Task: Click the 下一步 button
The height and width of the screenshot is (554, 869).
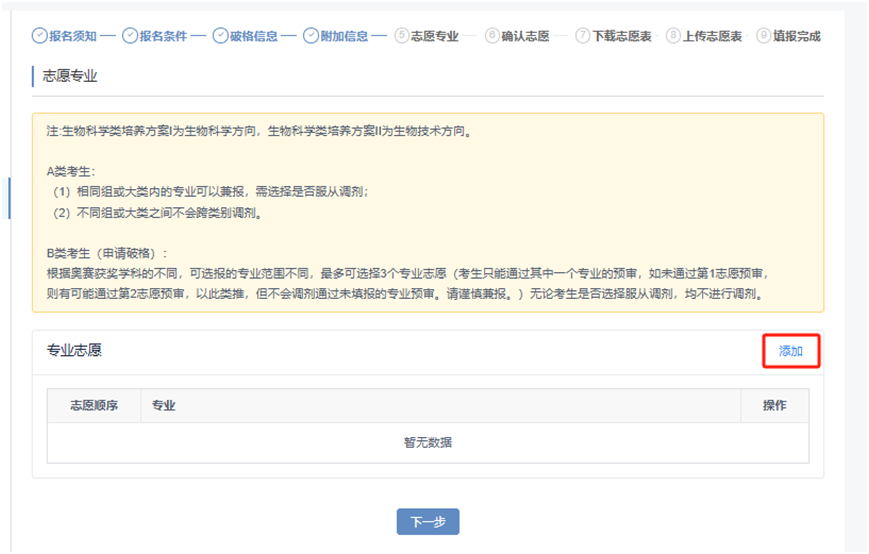Action: click(428, 521)
